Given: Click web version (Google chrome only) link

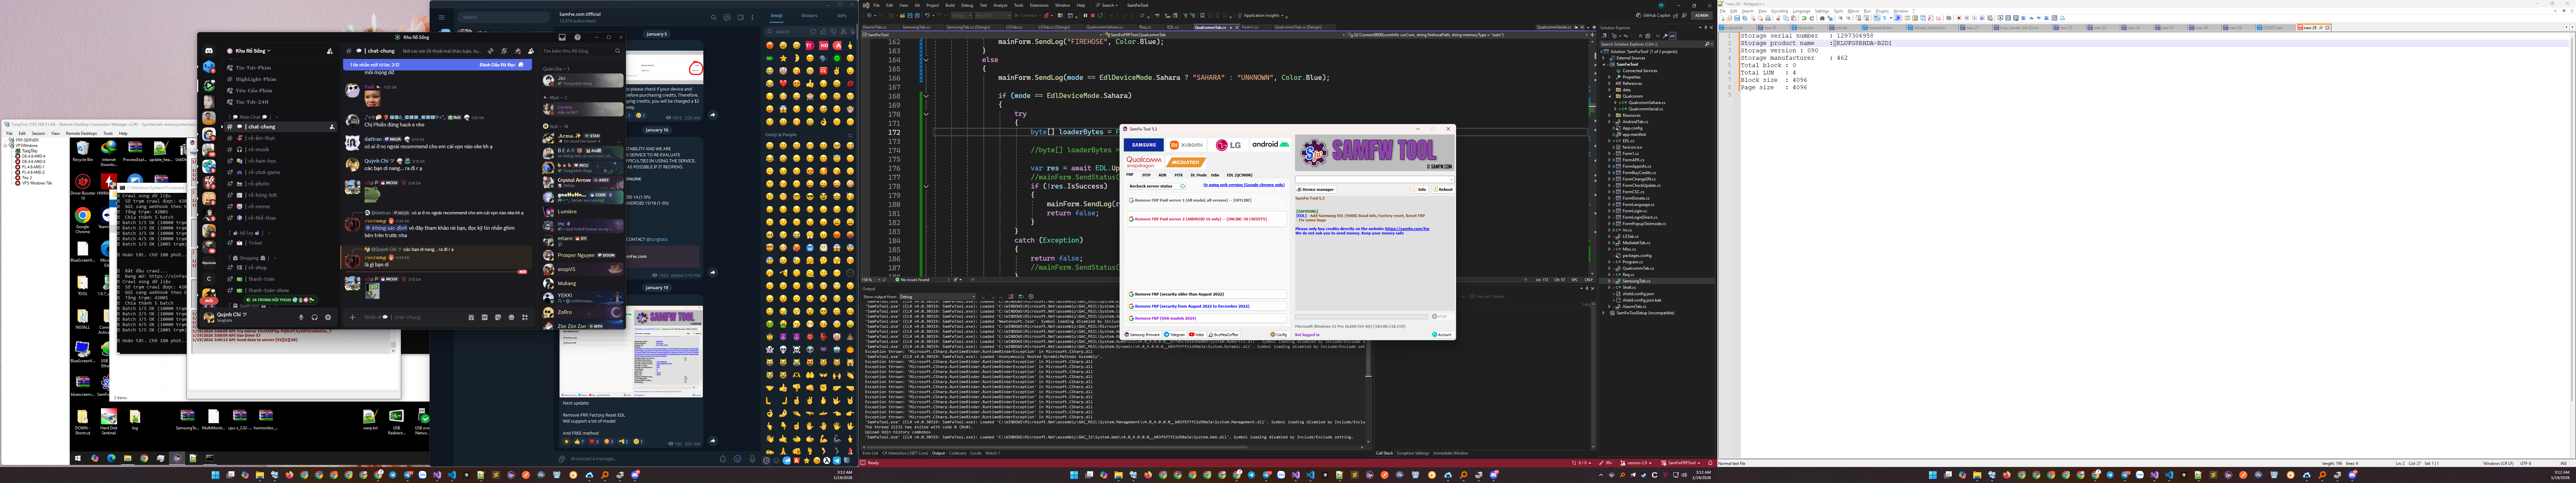Looking at the screenshot, I should coord(1244,185).
